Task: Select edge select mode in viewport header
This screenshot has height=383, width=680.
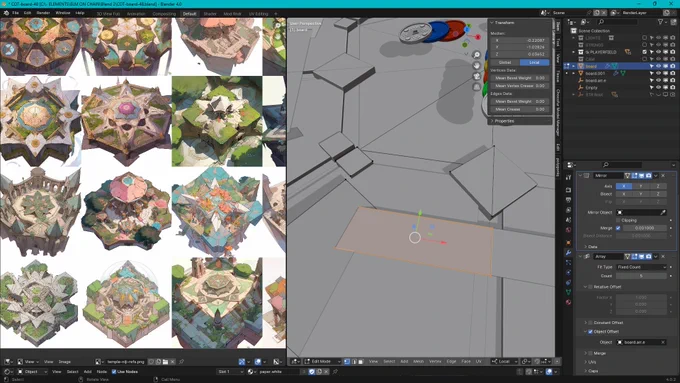Action: (354, 361)
